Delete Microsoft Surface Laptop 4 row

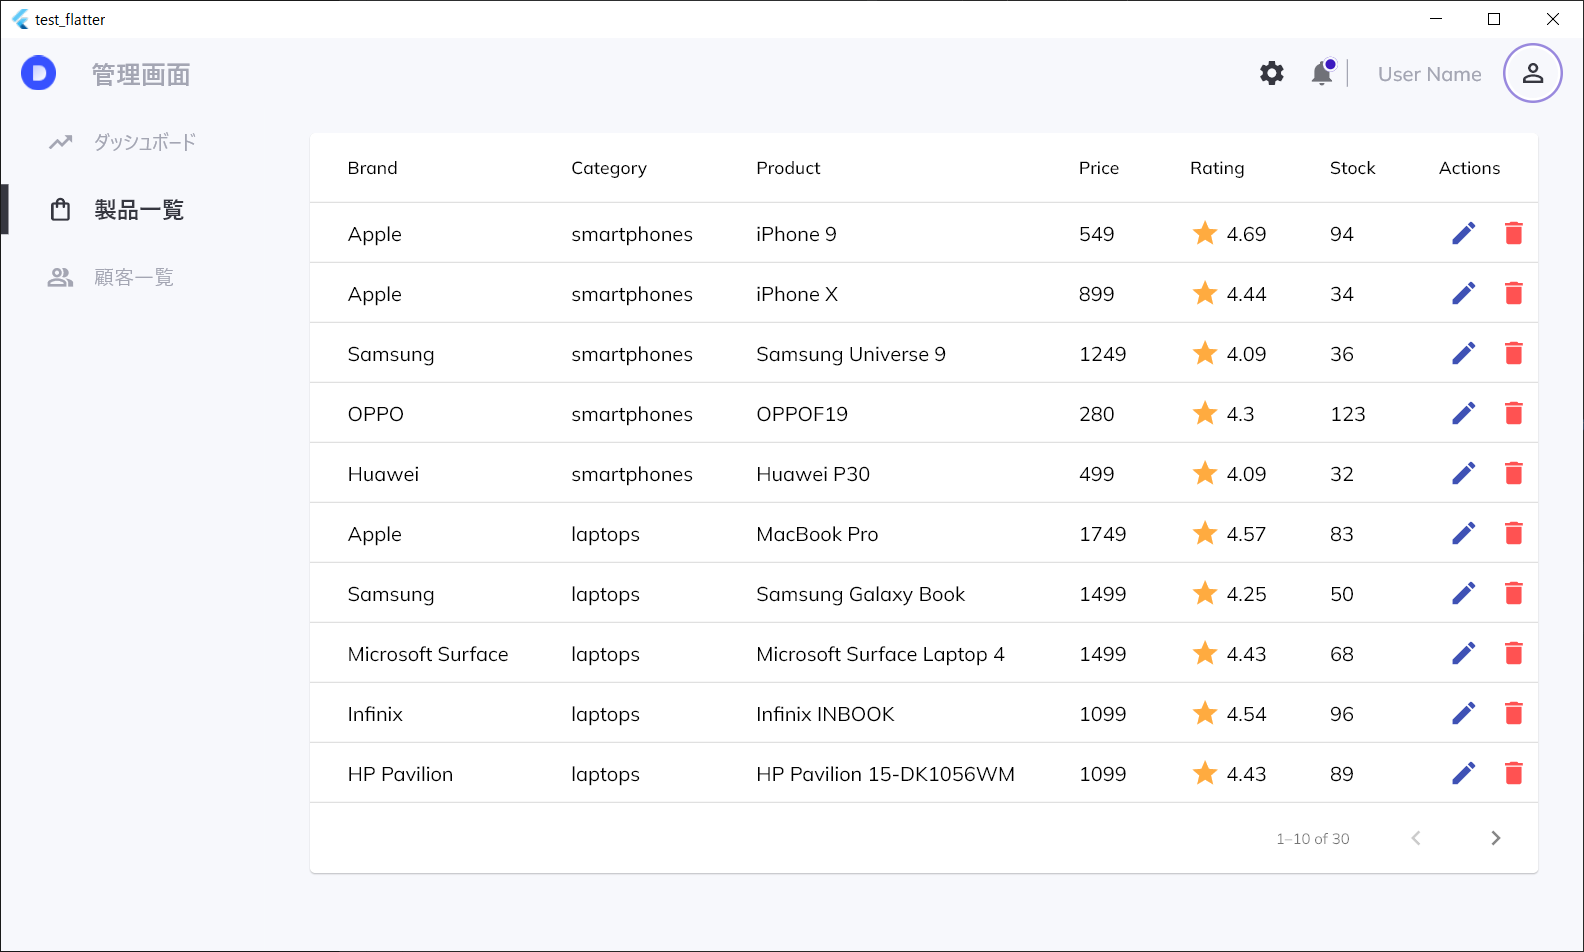pyautogui.click(x=1513, y=653)
